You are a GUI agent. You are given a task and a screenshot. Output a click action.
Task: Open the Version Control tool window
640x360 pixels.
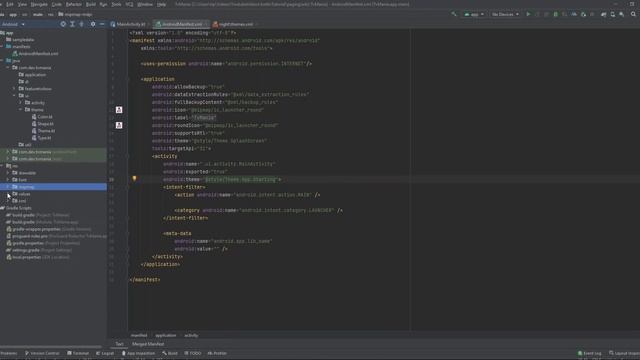pos(42,353)
